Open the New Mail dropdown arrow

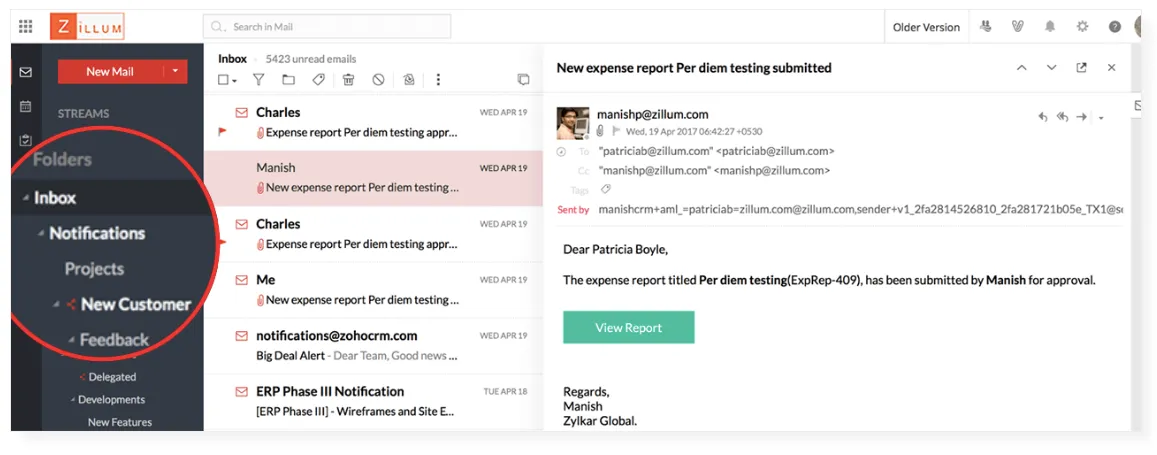tap(175, 71)
